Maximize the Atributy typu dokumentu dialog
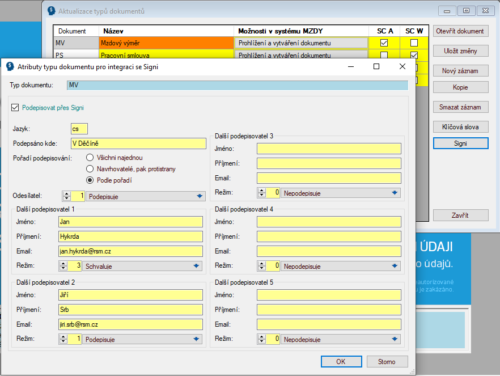Screen dimensions: 500x376 [x=376, y=66]
